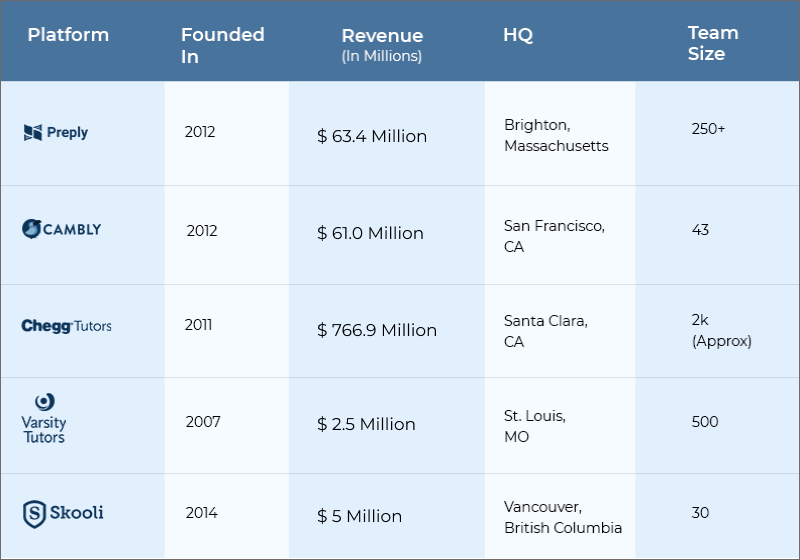800x560 pixels.
Task: Click the San Francisco, CA location
Action: tap(554, 237)
